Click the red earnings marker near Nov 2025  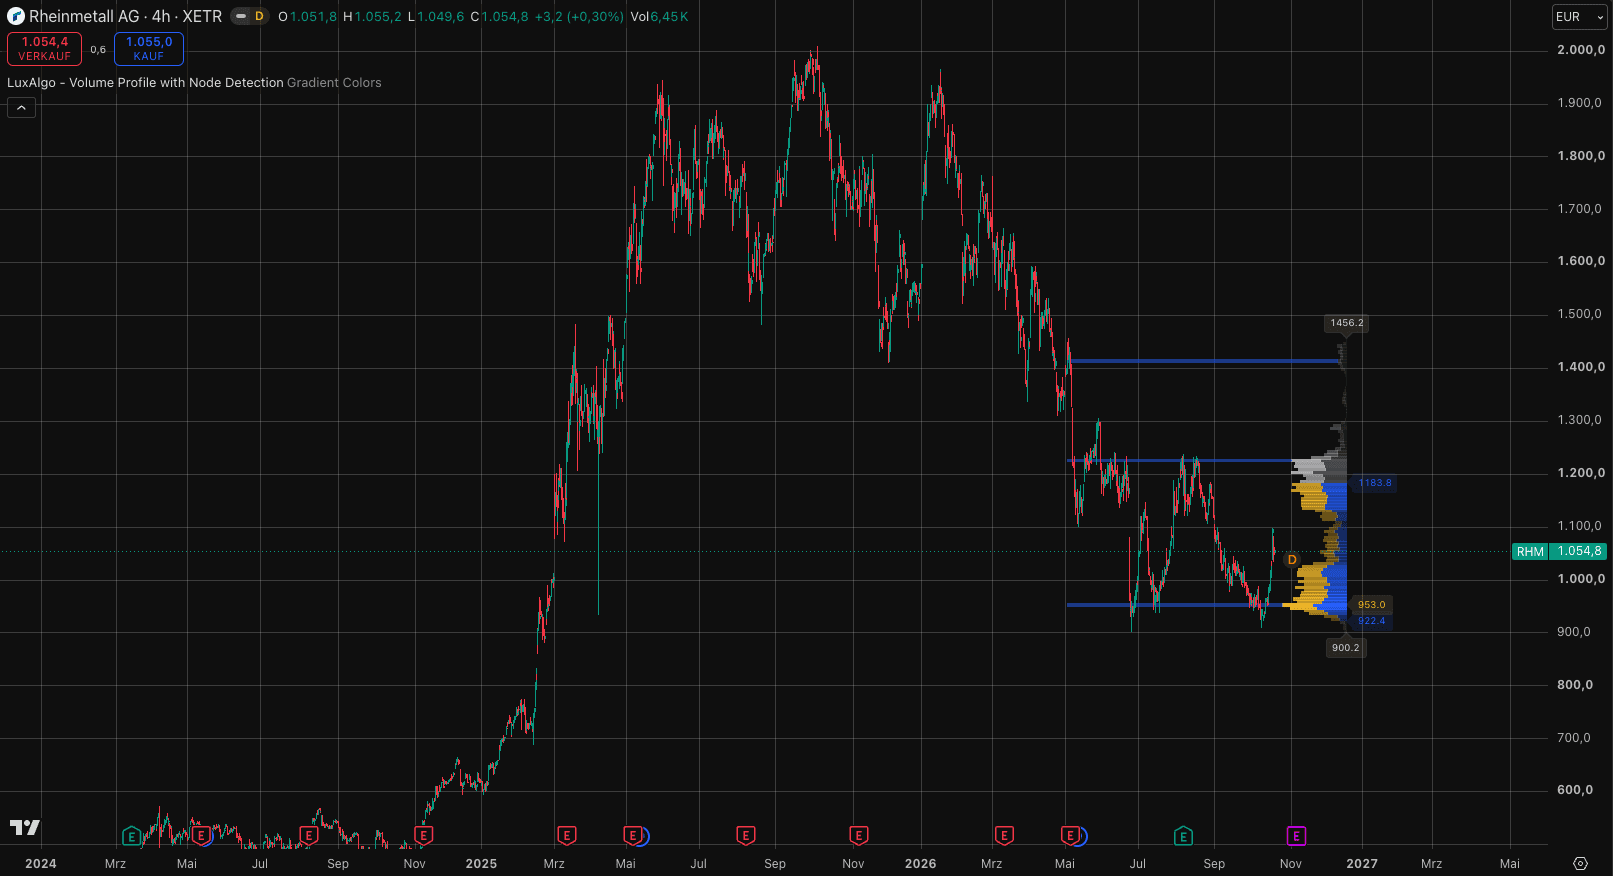(858, 836)
